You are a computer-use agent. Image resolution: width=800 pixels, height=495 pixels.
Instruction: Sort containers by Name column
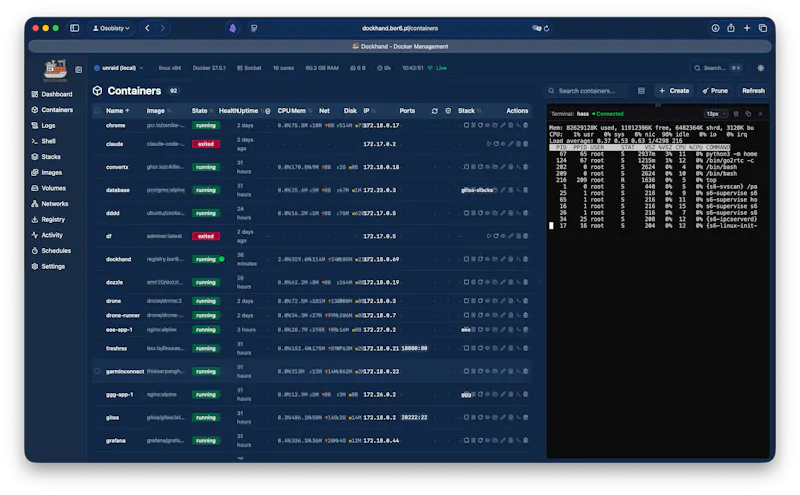[117, 111]
